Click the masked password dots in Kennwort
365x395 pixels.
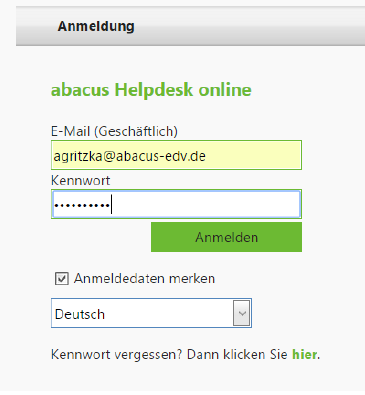[x=82, y=205]
